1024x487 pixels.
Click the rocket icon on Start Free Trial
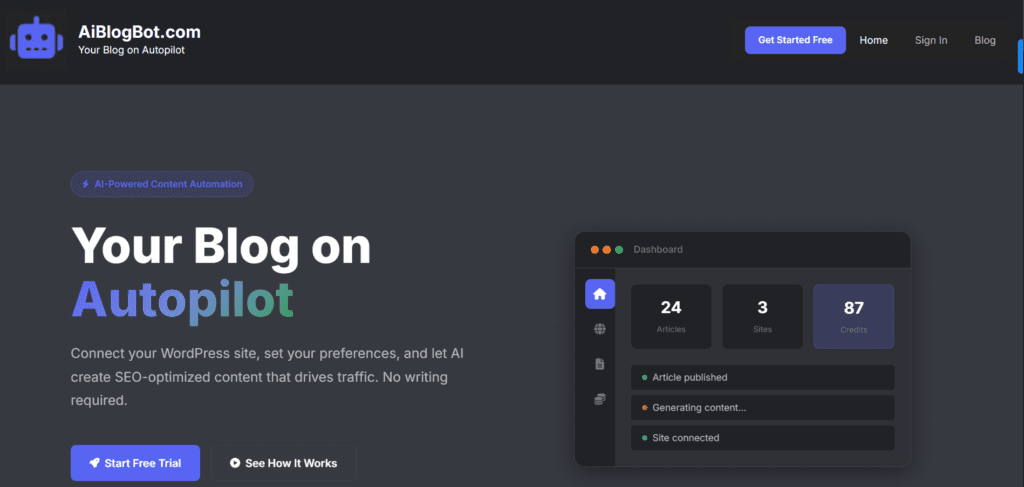(x=94, y=463)
